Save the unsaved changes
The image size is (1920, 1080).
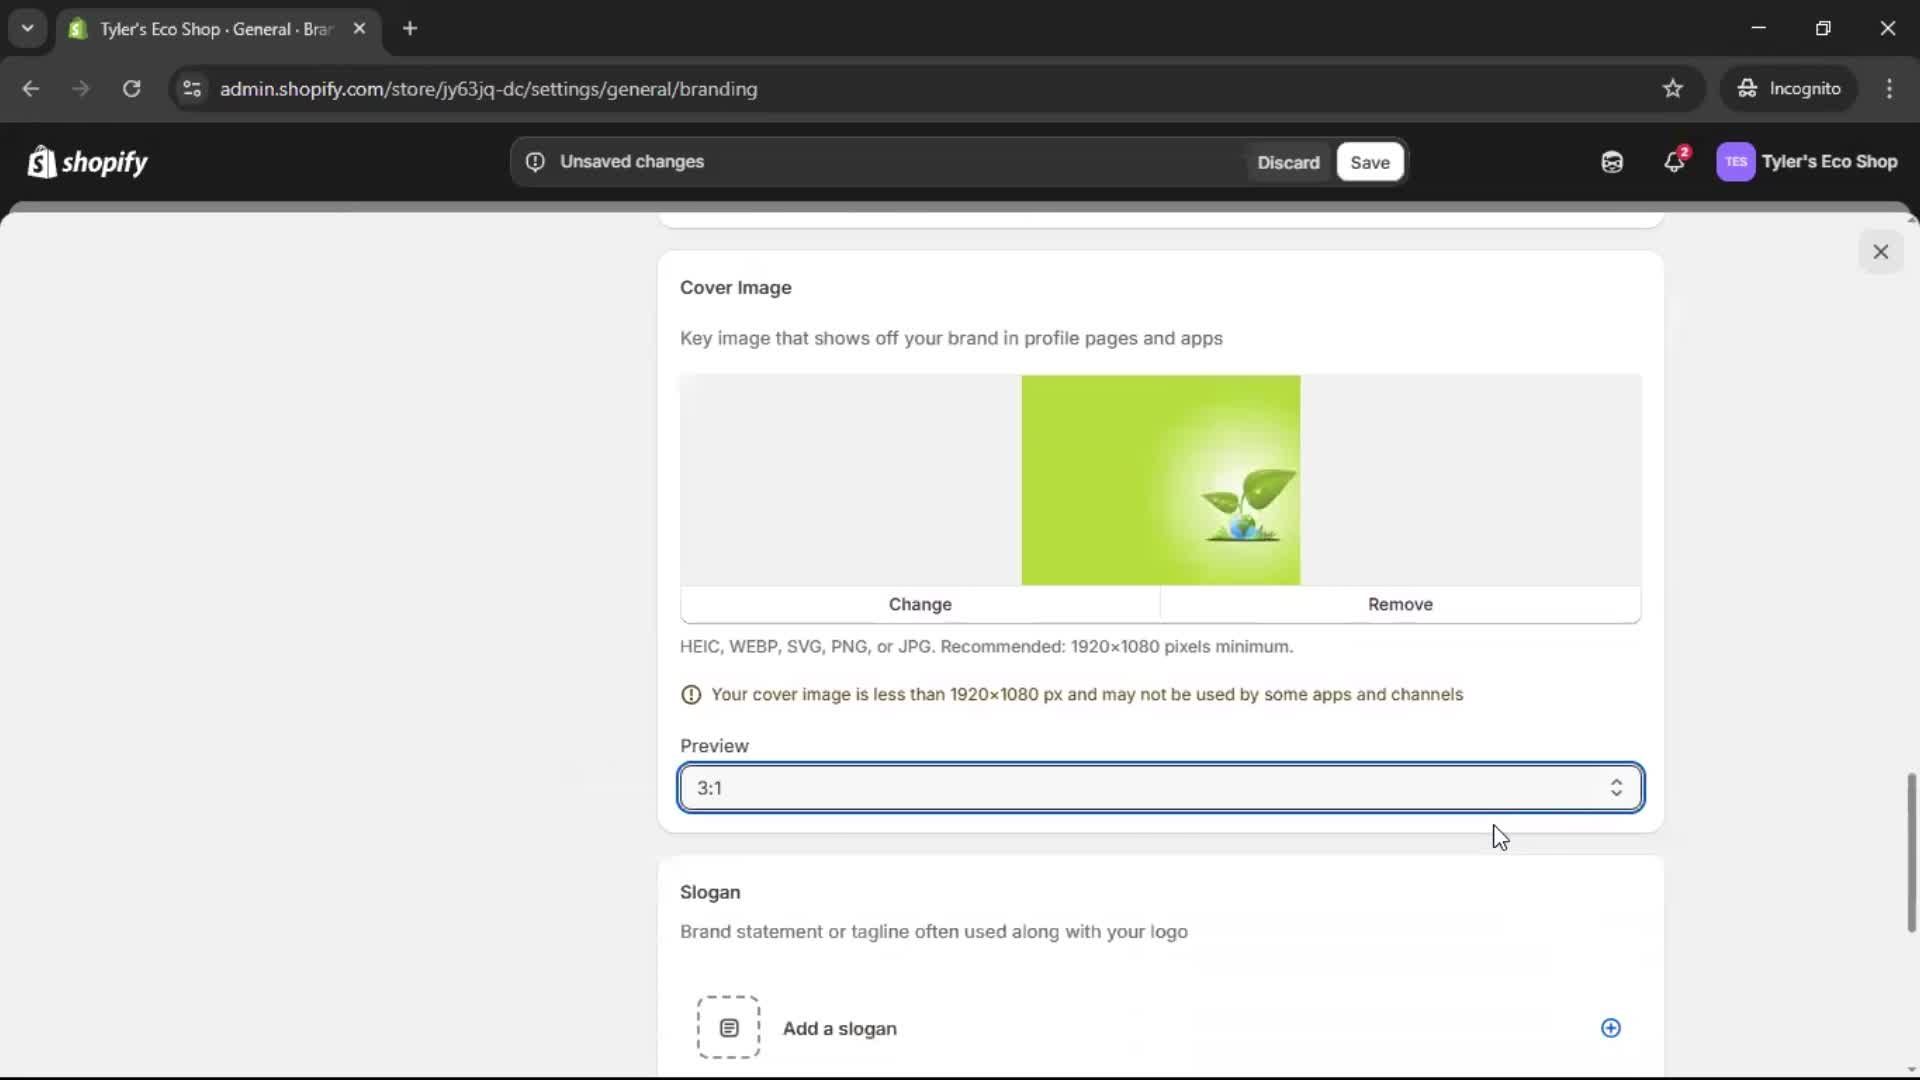[1369, 162]
